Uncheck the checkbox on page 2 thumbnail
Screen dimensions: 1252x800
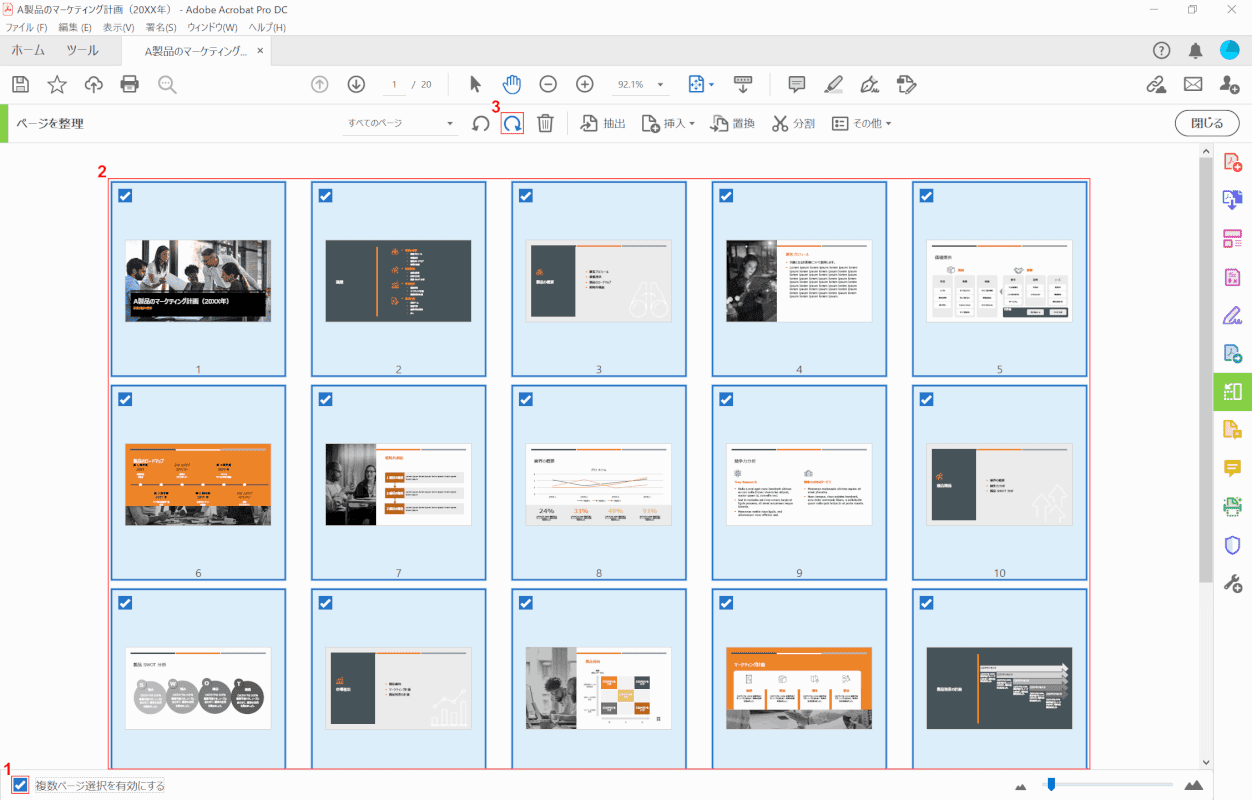325,196
